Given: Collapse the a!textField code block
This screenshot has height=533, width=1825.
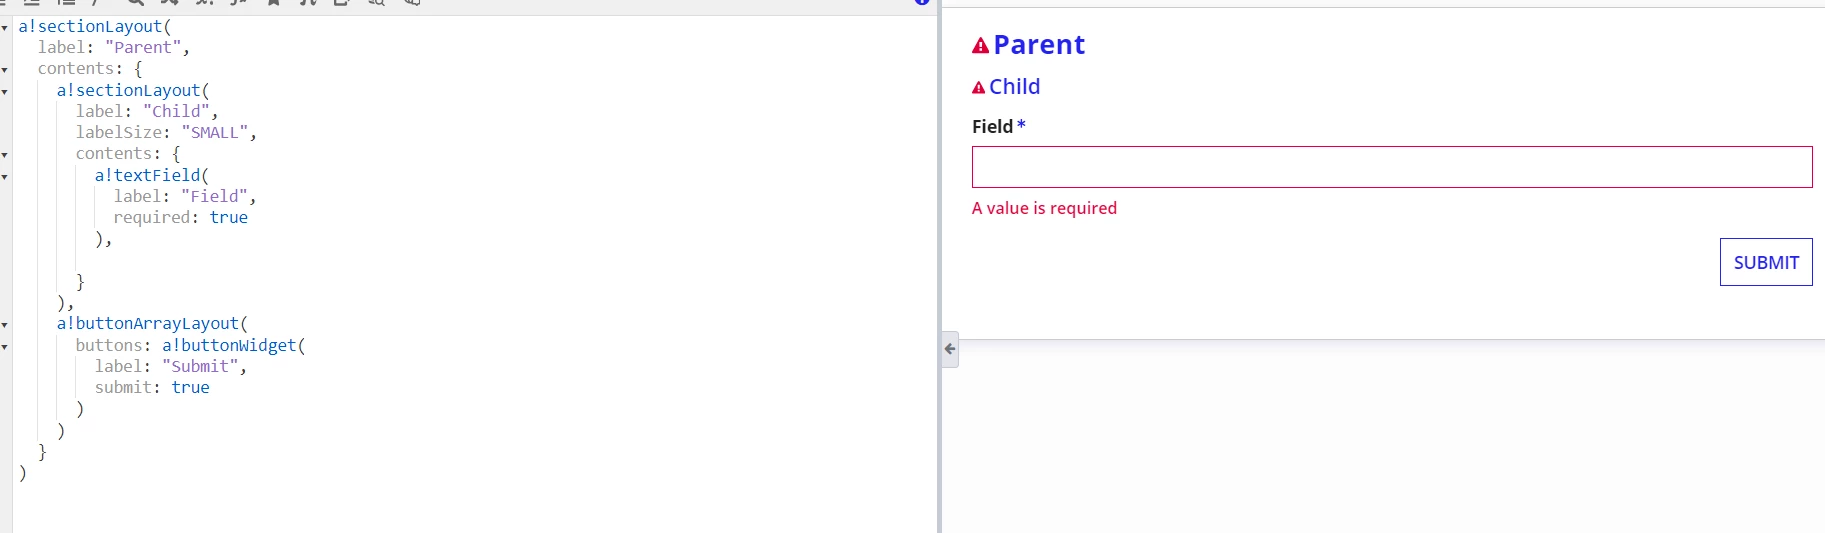Looking at the screenshot, I should pos(5,176).
